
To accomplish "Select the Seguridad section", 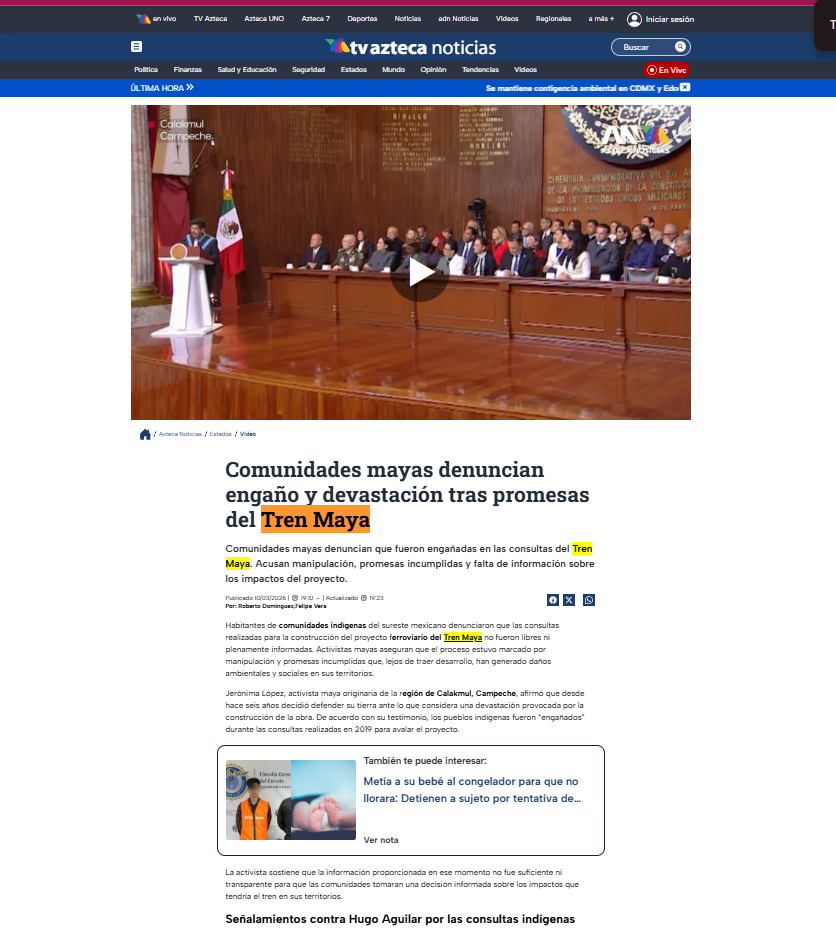I will (x=309, y=70).
